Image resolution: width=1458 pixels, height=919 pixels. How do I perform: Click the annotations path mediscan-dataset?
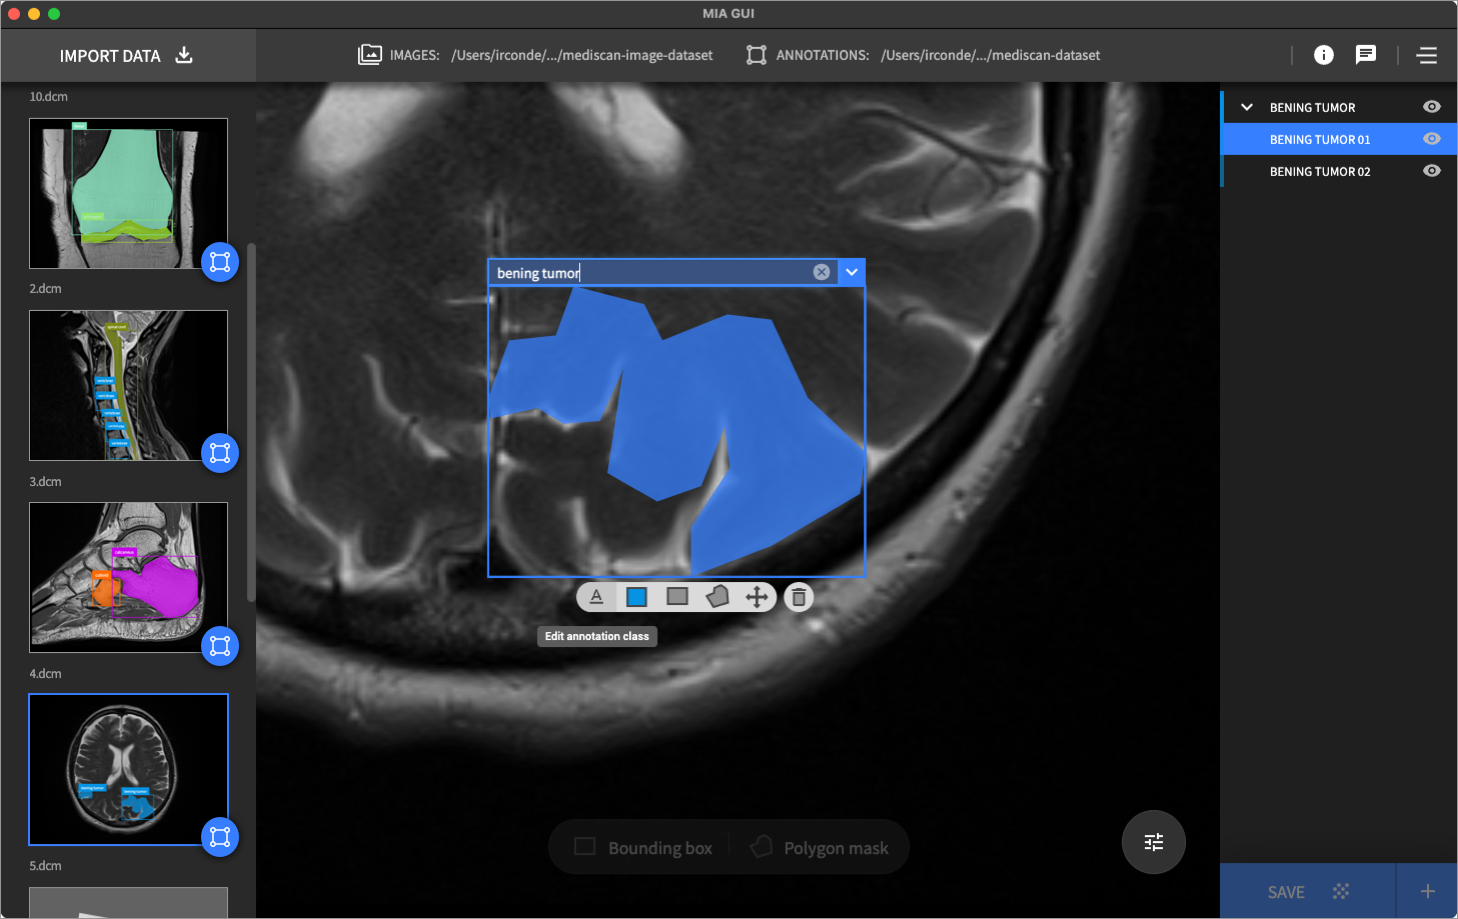[990, 55]
